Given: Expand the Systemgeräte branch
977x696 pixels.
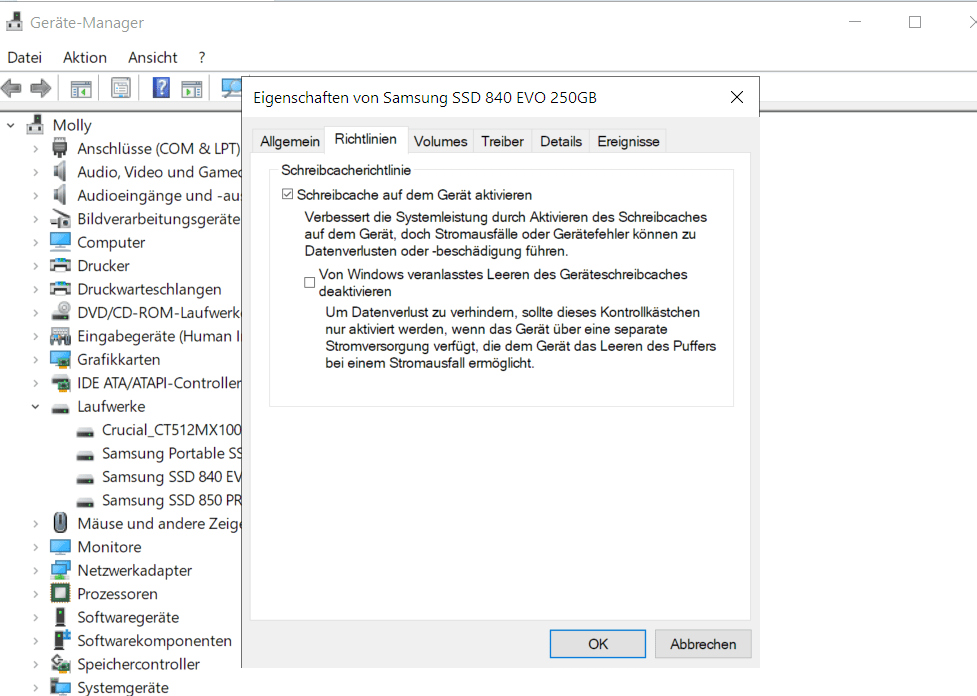Looking at the screenshot, I should [x=36, y=688].
